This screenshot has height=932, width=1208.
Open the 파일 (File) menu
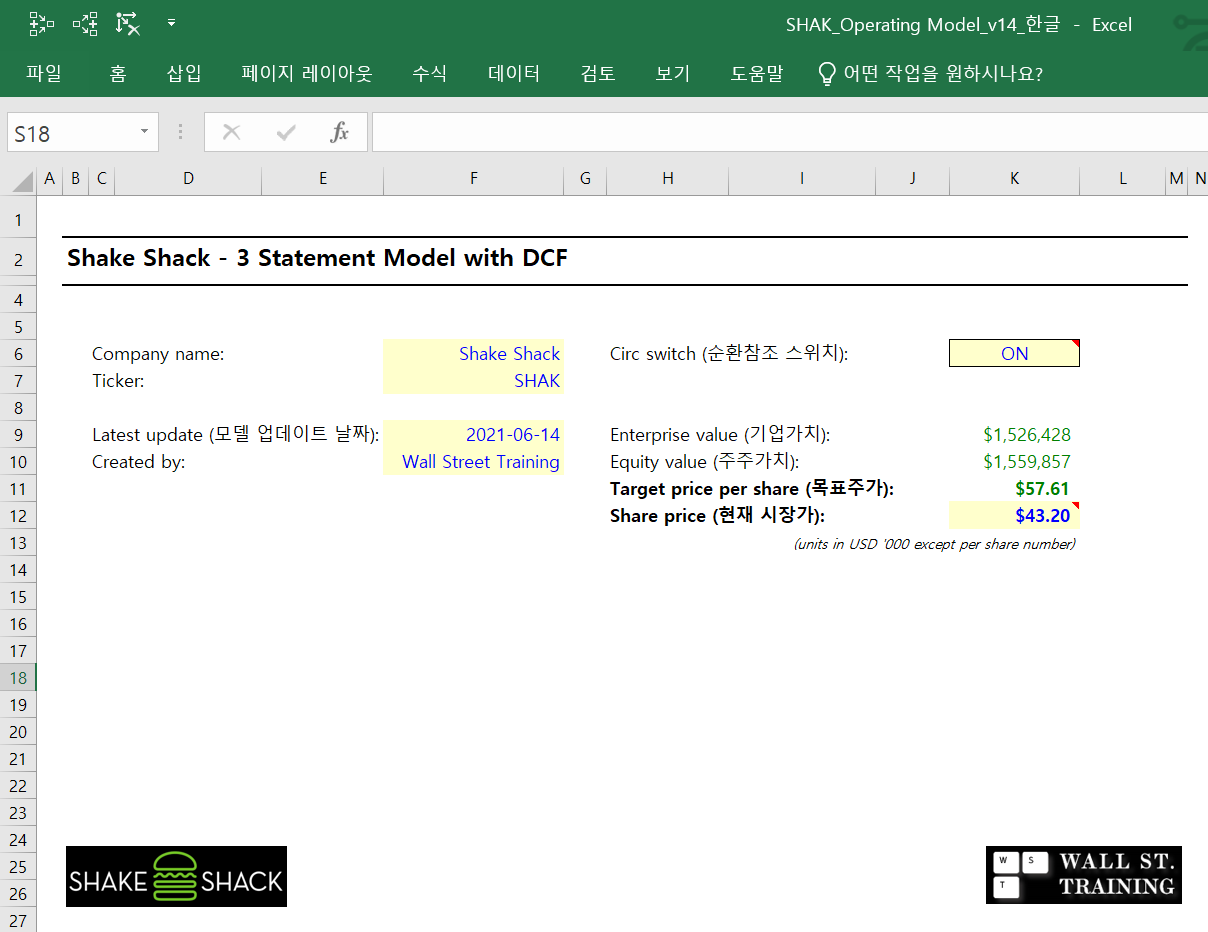(x=44, y=73)
